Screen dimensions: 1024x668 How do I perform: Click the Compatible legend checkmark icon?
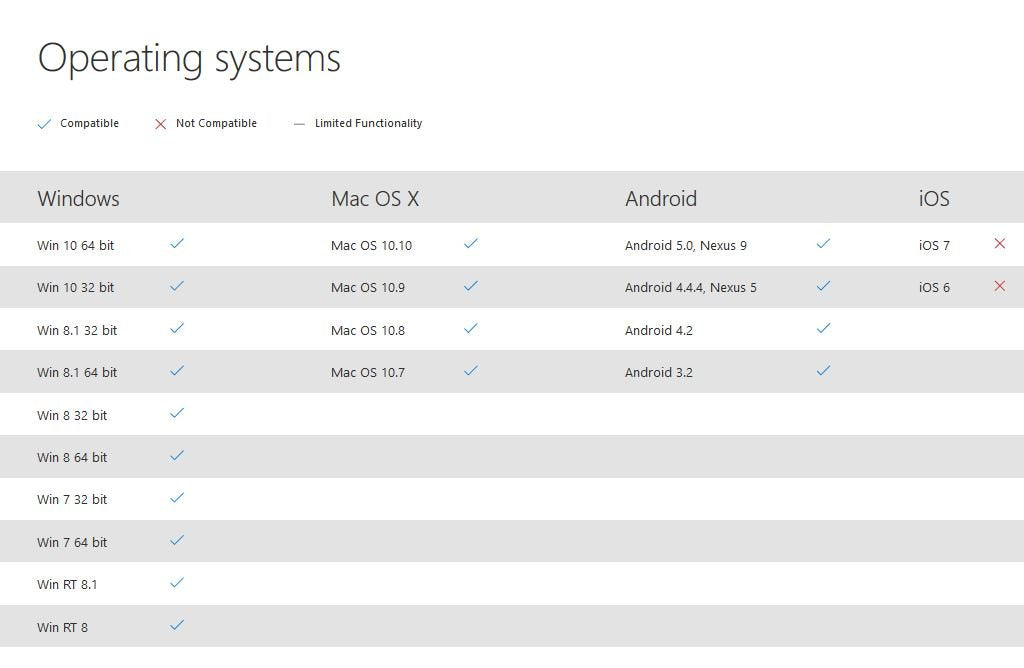point(44,124)
